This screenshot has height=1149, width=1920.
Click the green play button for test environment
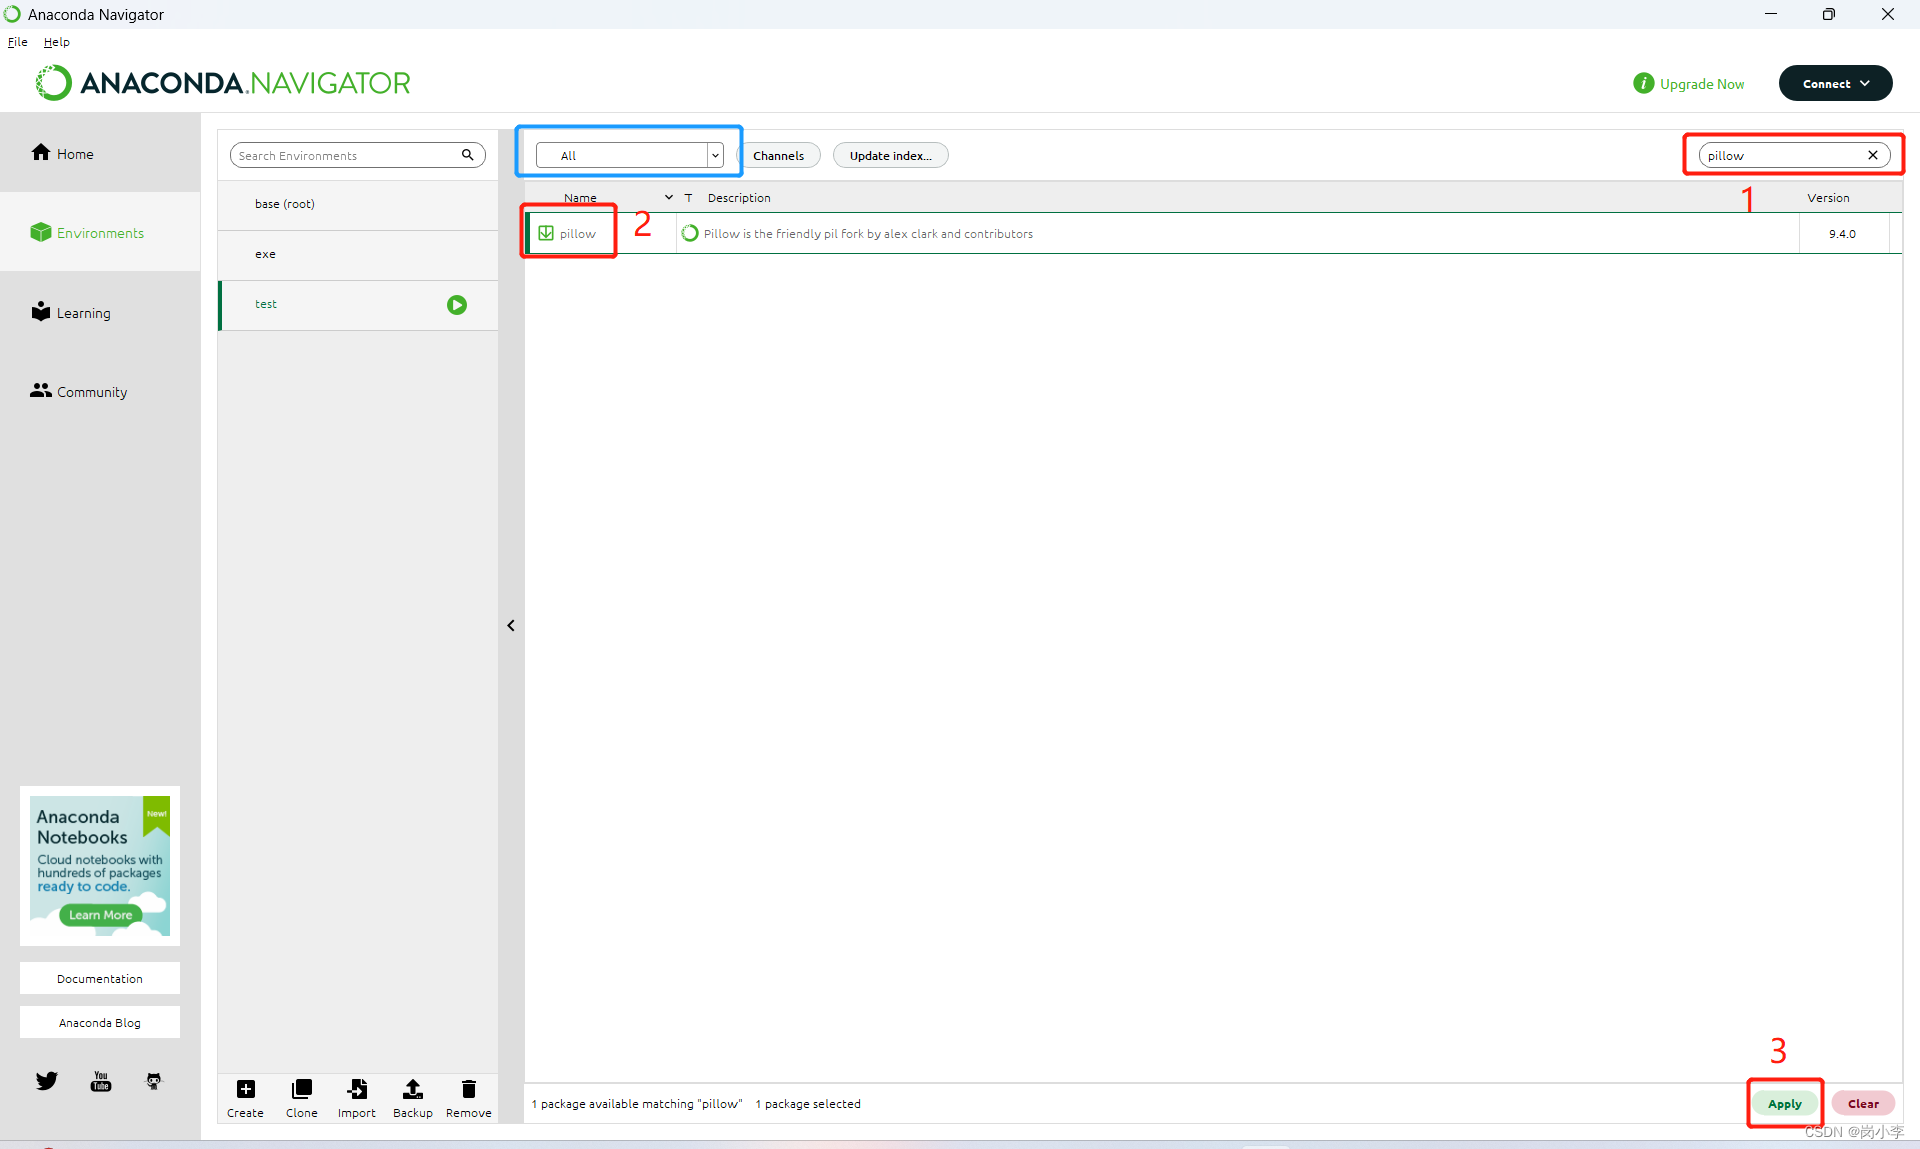click(457, 305)
